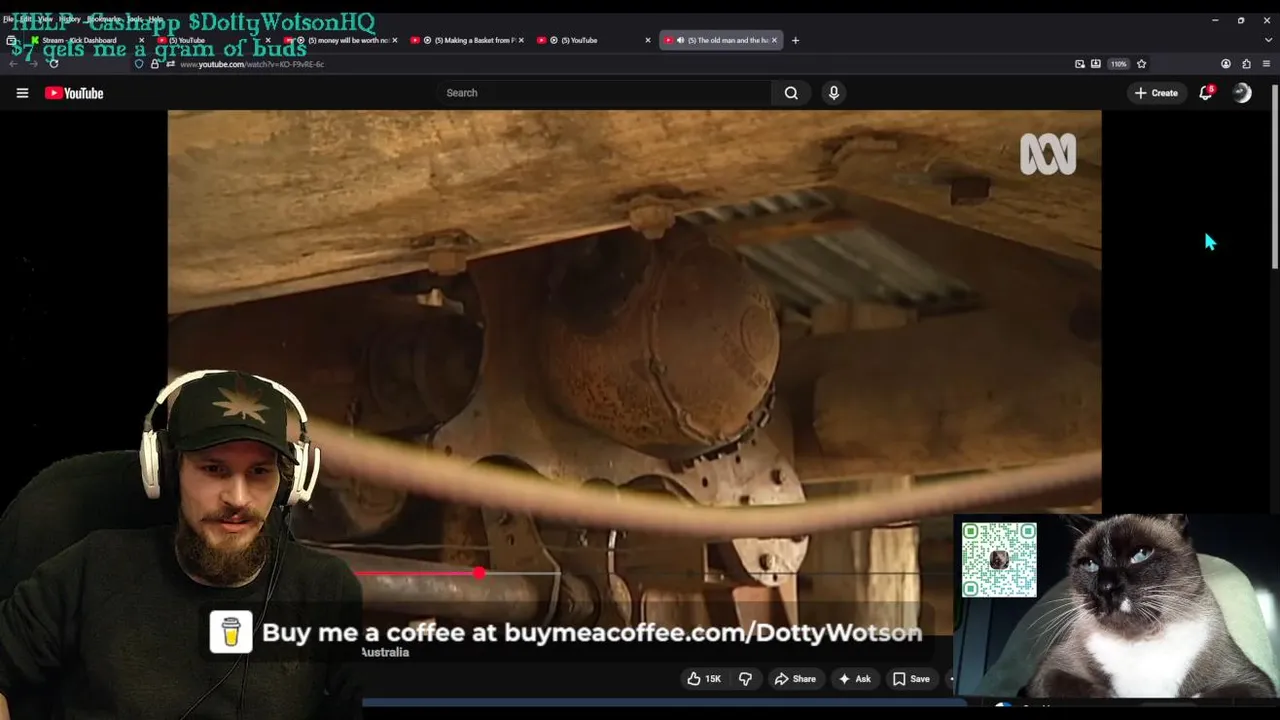Click the Create button
Screen dimensions: 1280x720
[1156, 93]
